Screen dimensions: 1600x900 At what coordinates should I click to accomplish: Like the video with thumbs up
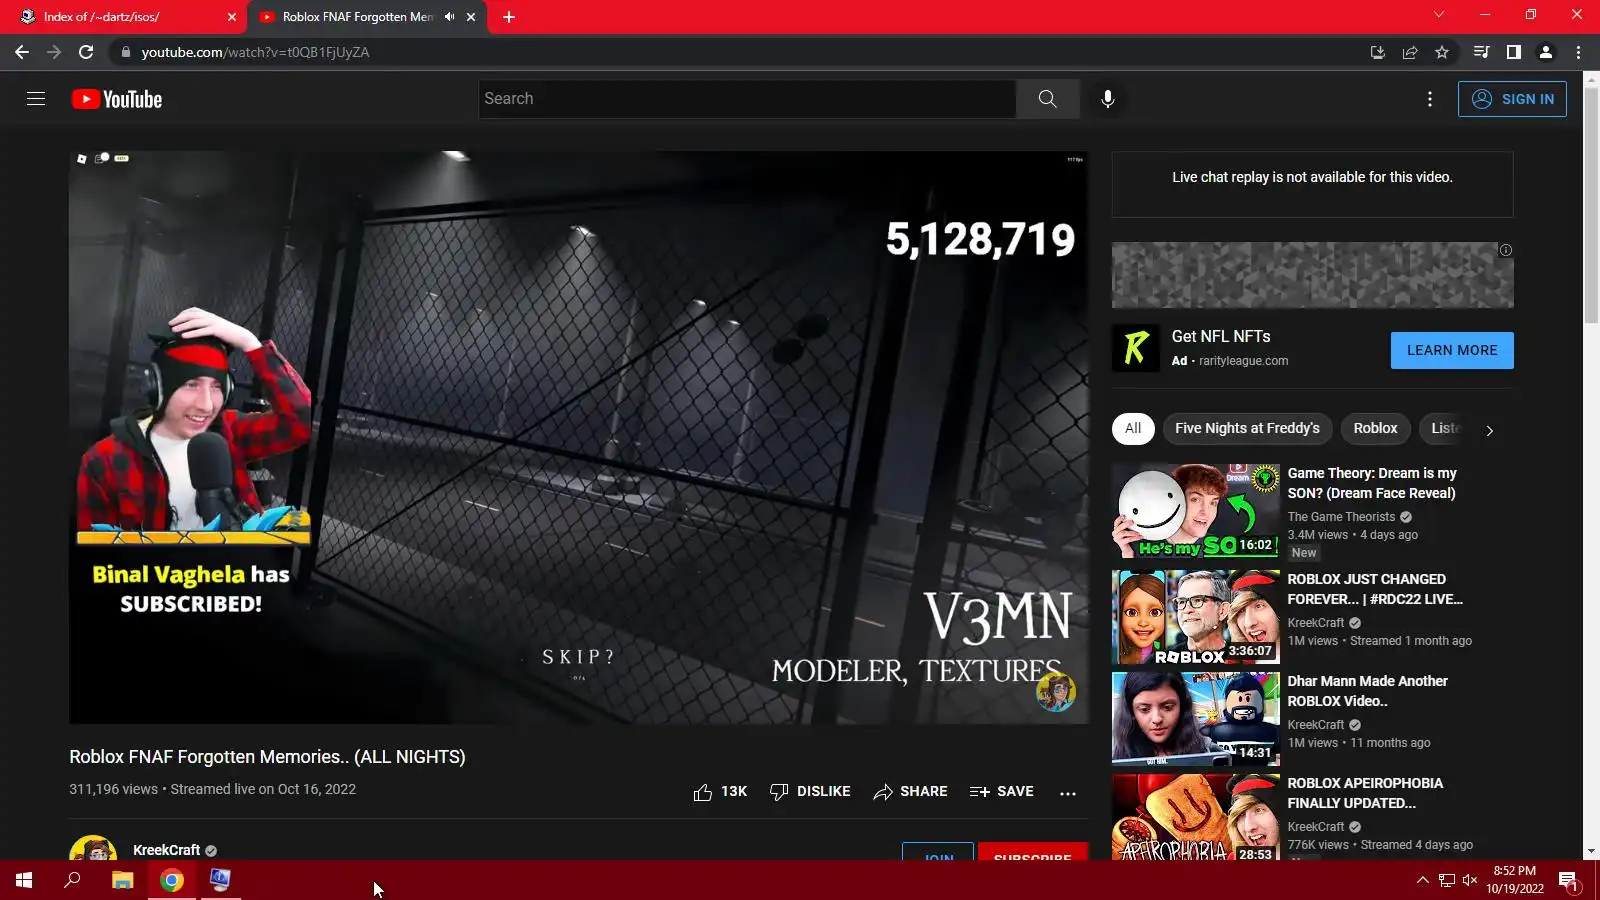(x=720, y=792)
